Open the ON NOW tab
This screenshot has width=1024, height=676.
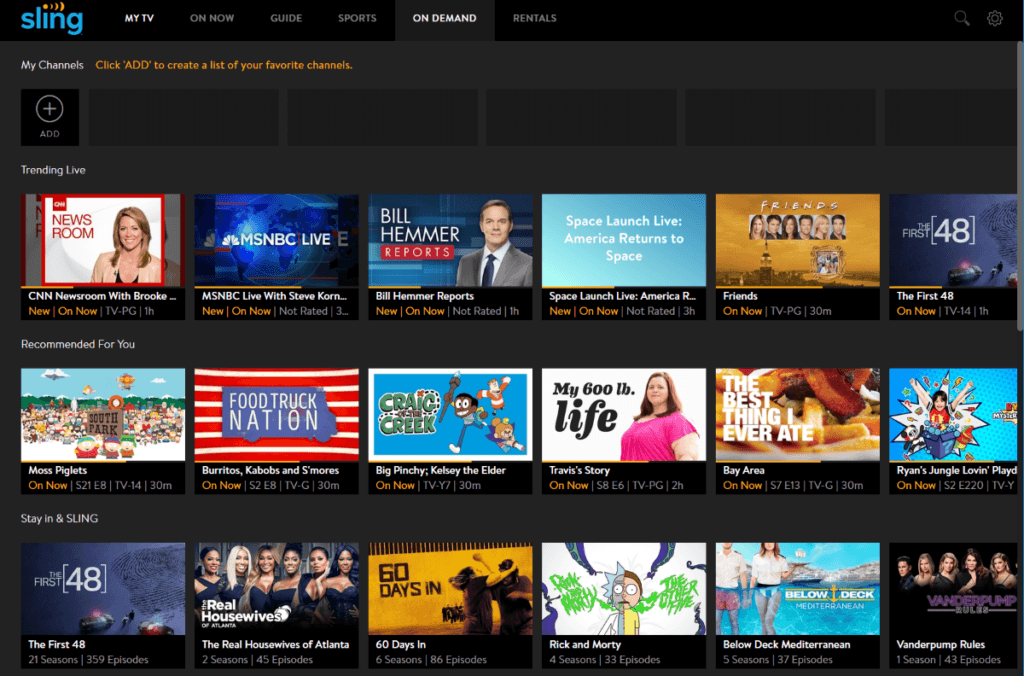tap(212, 18)
